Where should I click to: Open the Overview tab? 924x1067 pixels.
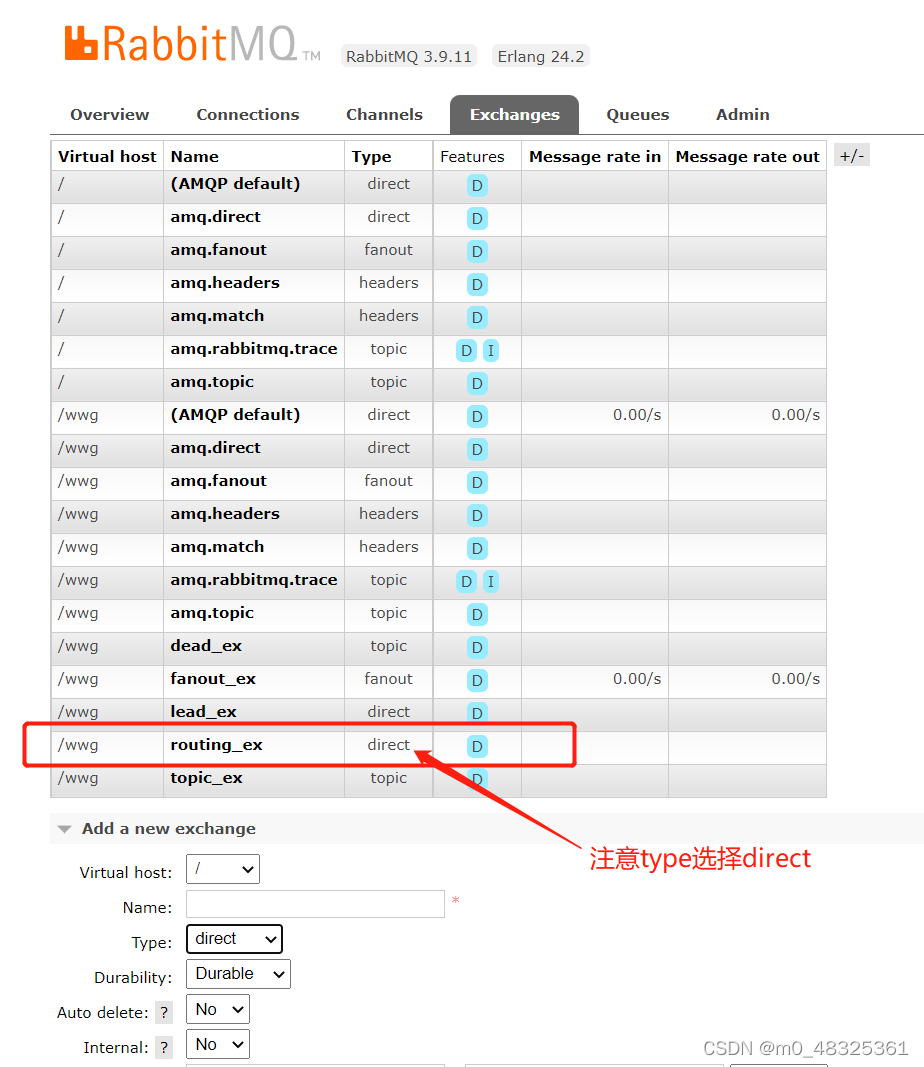pos(110,114)
